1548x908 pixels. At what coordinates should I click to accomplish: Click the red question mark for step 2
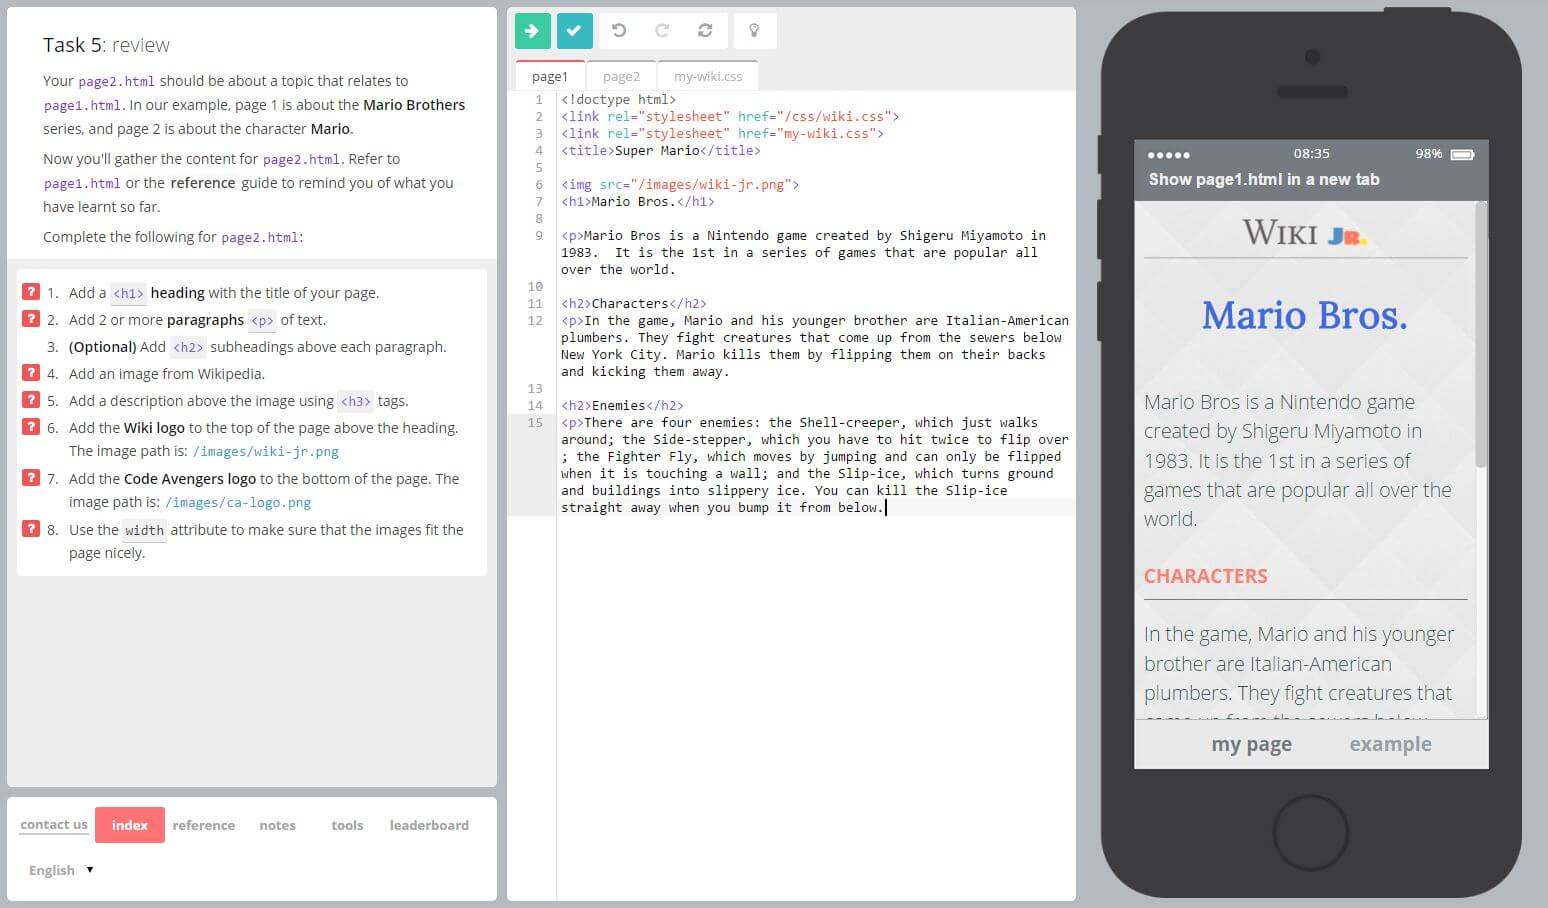31,319
